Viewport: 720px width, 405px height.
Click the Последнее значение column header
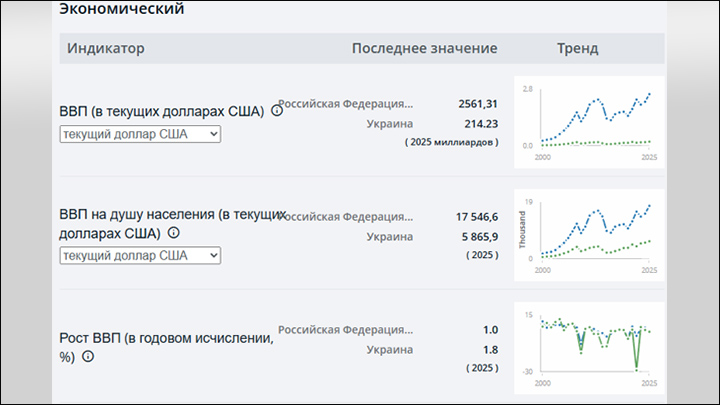coord(424,48)
